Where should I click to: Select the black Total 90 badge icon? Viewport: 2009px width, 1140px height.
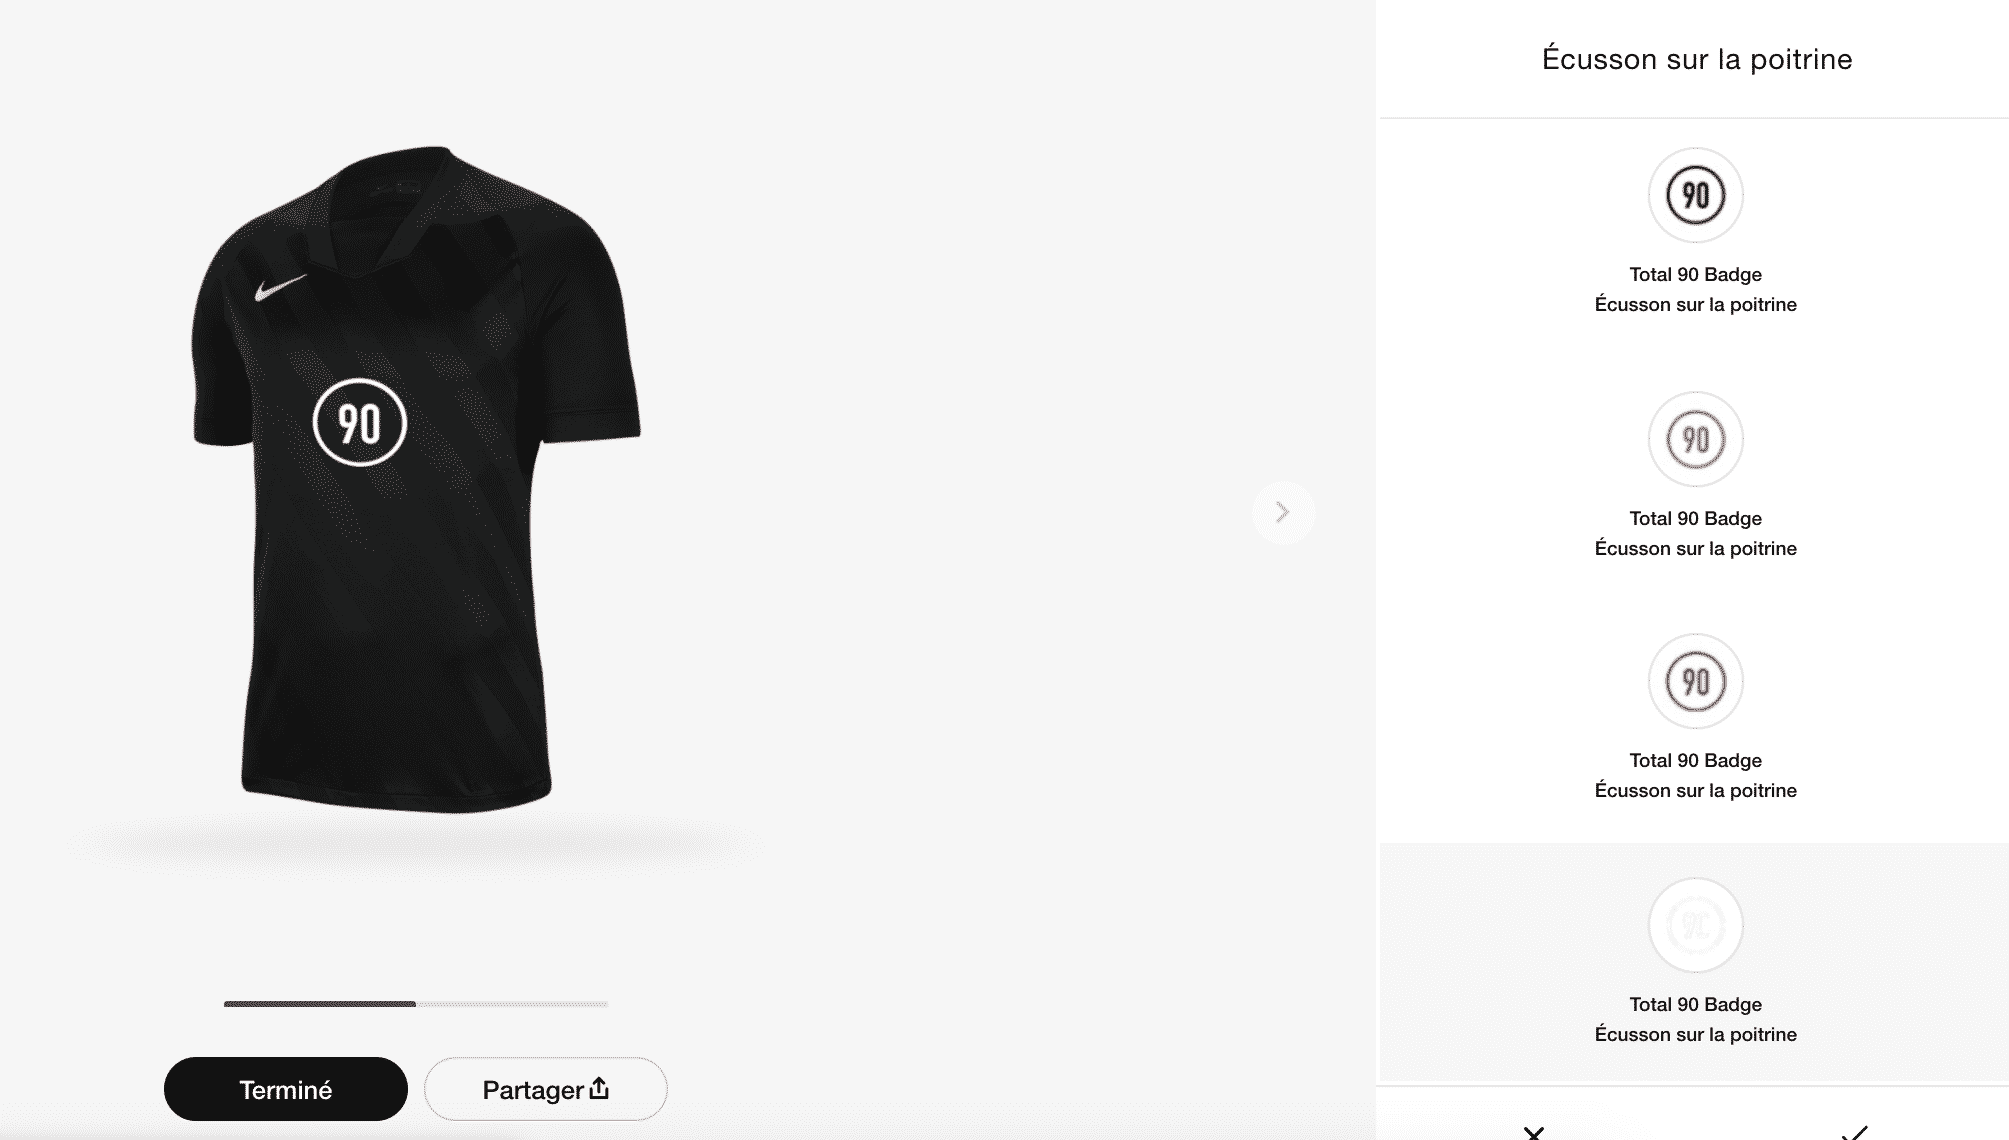[1695, 195]
